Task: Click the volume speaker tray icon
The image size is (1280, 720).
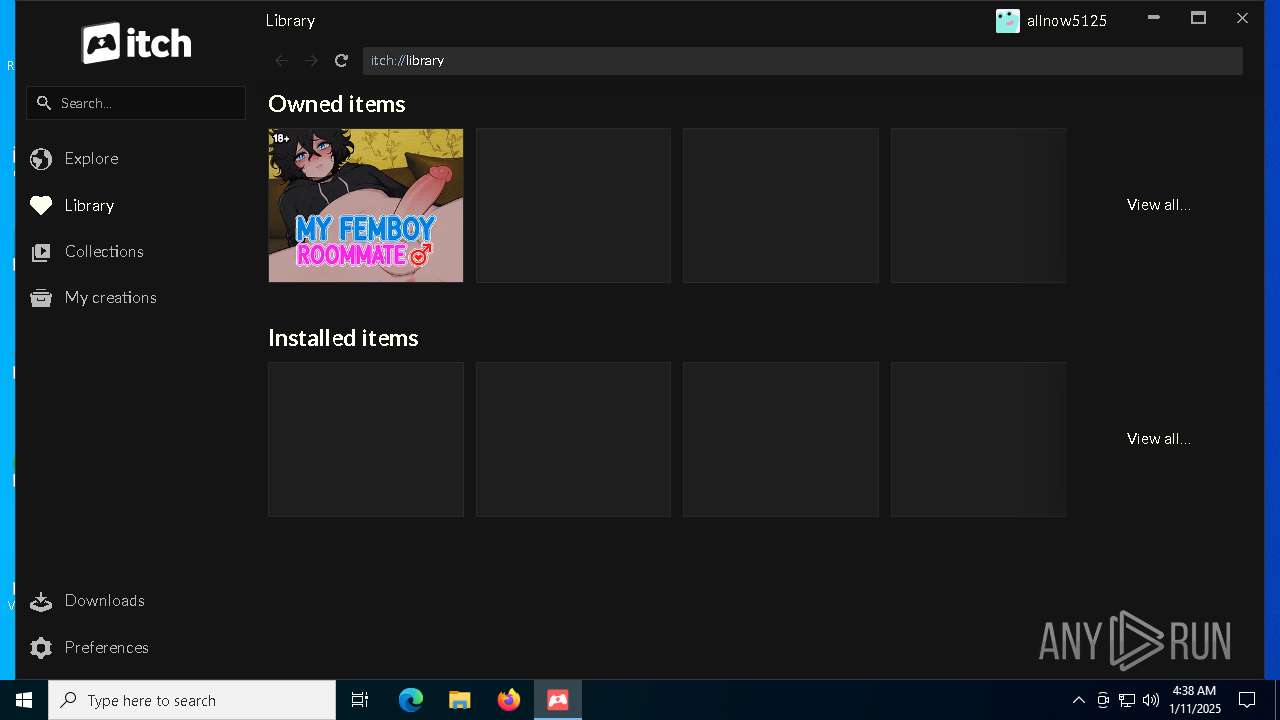Action: (x=1151, y=700)
